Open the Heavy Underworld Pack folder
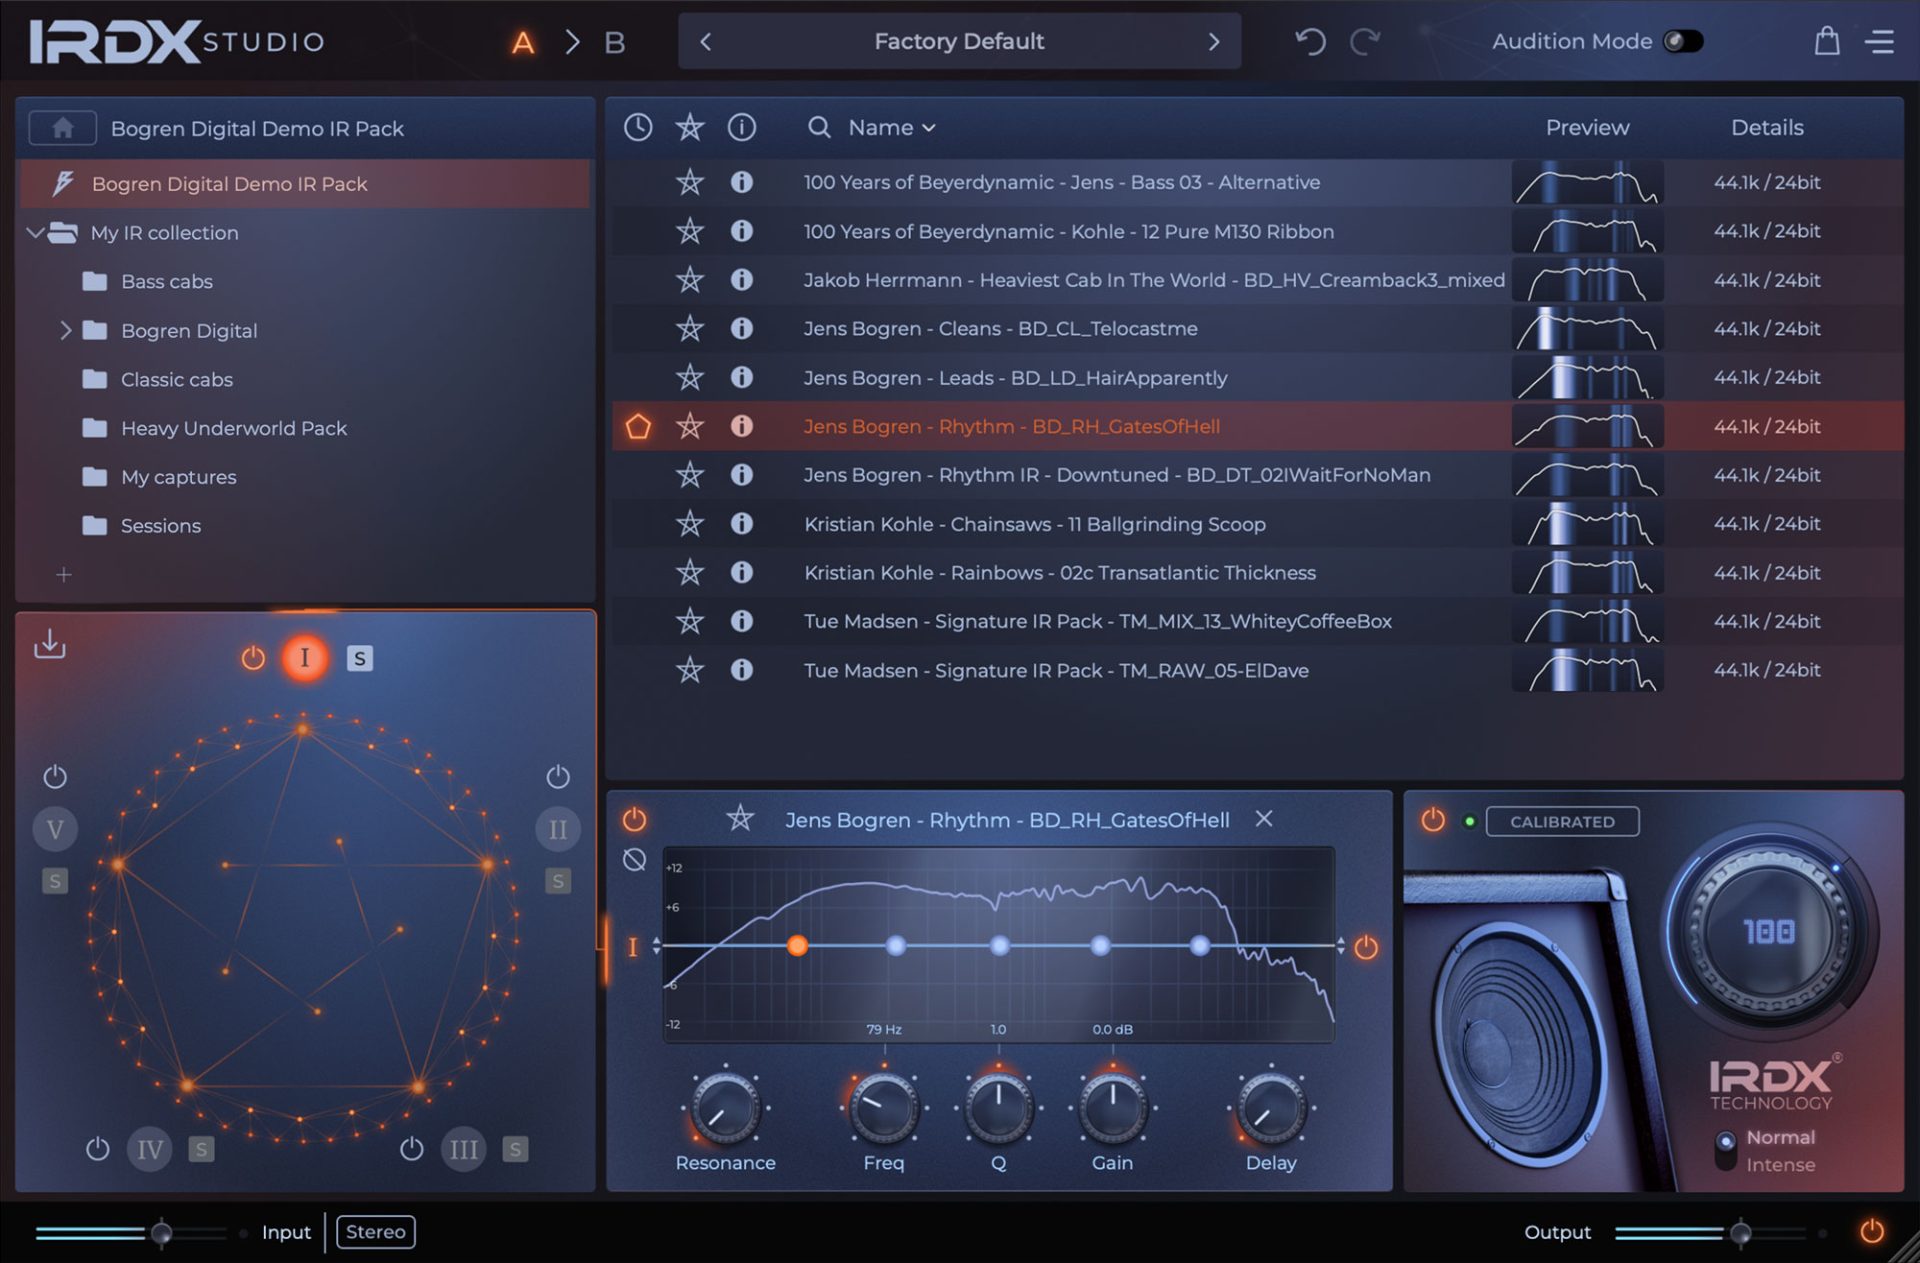The height and width of the screenshot is (1263, 1920). tap(233, 428)
